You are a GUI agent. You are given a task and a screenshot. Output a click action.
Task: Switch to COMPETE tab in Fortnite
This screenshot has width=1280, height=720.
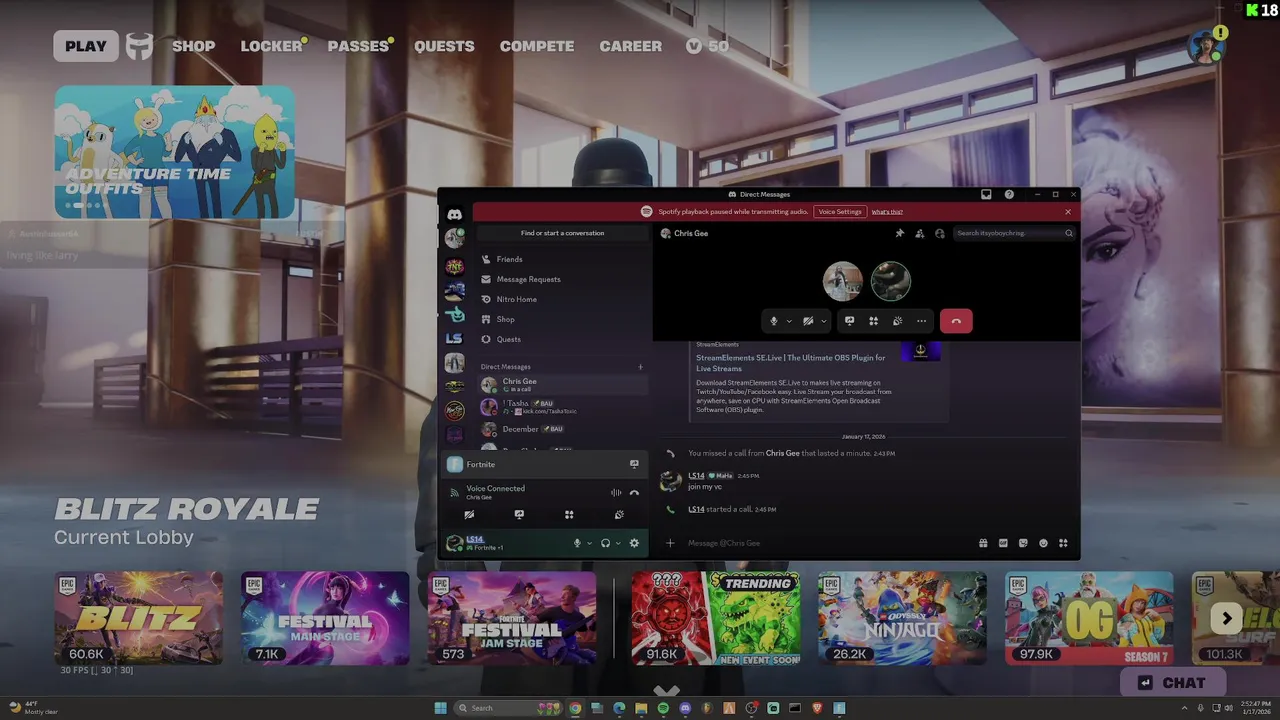pyautogui.click(x=537, y=46)
